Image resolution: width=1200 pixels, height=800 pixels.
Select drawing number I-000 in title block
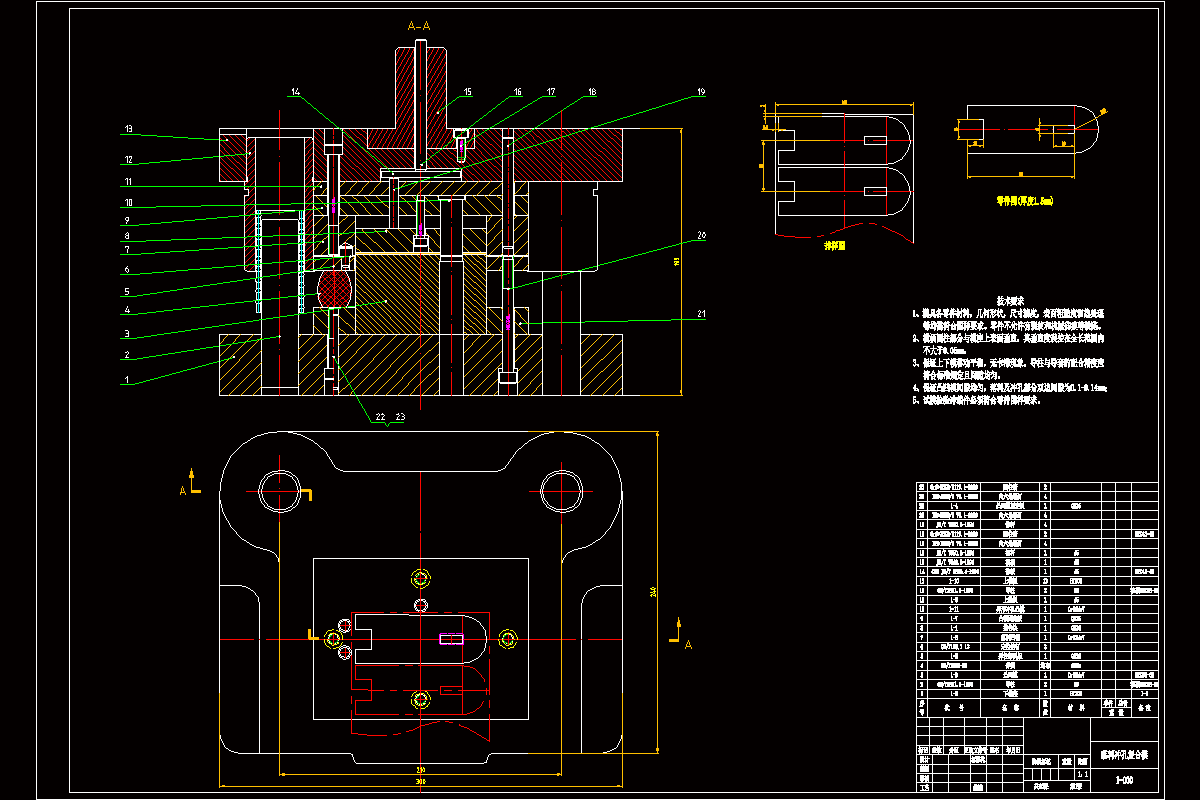coord(1125,780)
